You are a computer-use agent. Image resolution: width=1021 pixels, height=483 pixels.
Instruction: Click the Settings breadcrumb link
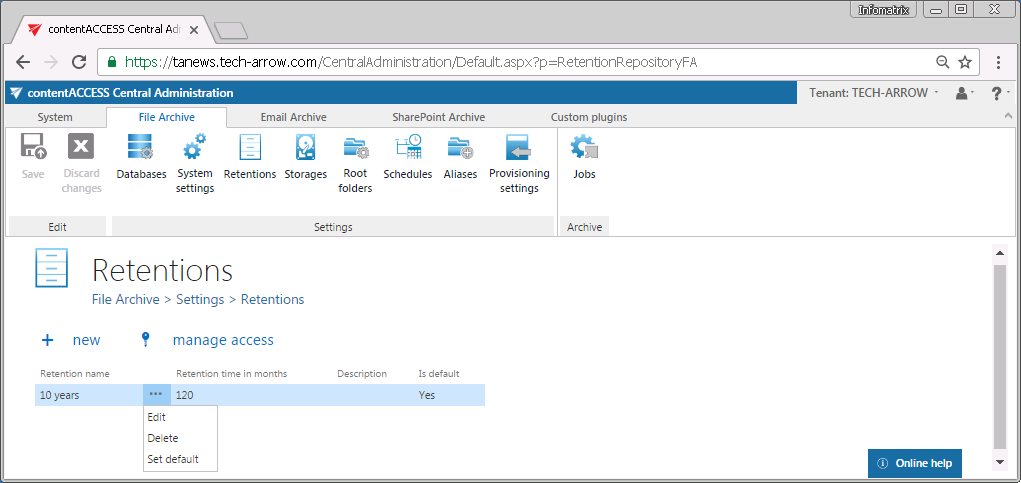200,299
